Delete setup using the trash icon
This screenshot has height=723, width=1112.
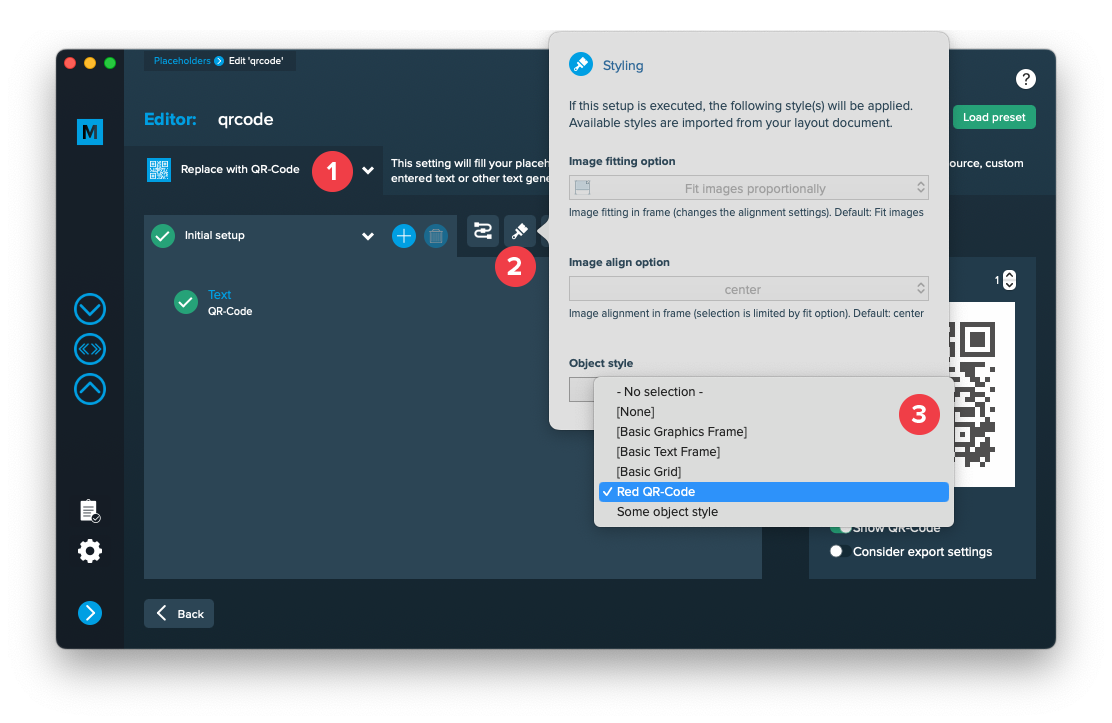435,236
